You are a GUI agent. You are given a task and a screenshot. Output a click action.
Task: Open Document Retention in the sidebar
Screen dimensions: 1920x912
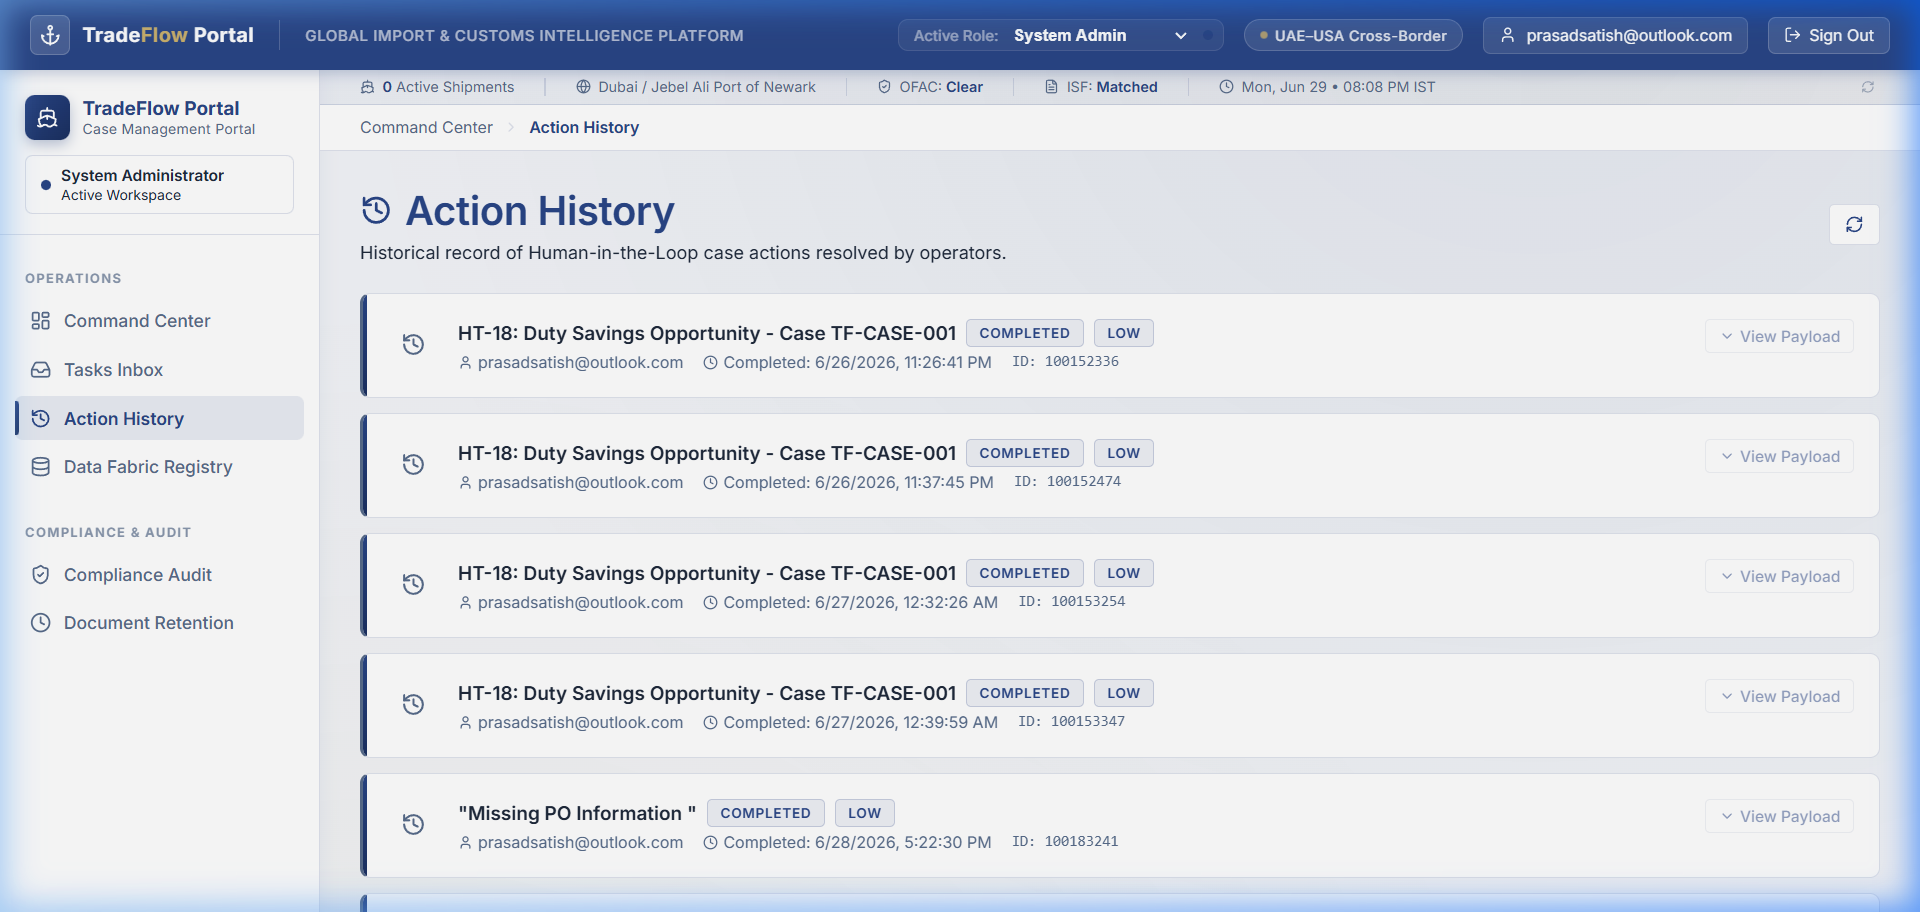tap(160, 623)
